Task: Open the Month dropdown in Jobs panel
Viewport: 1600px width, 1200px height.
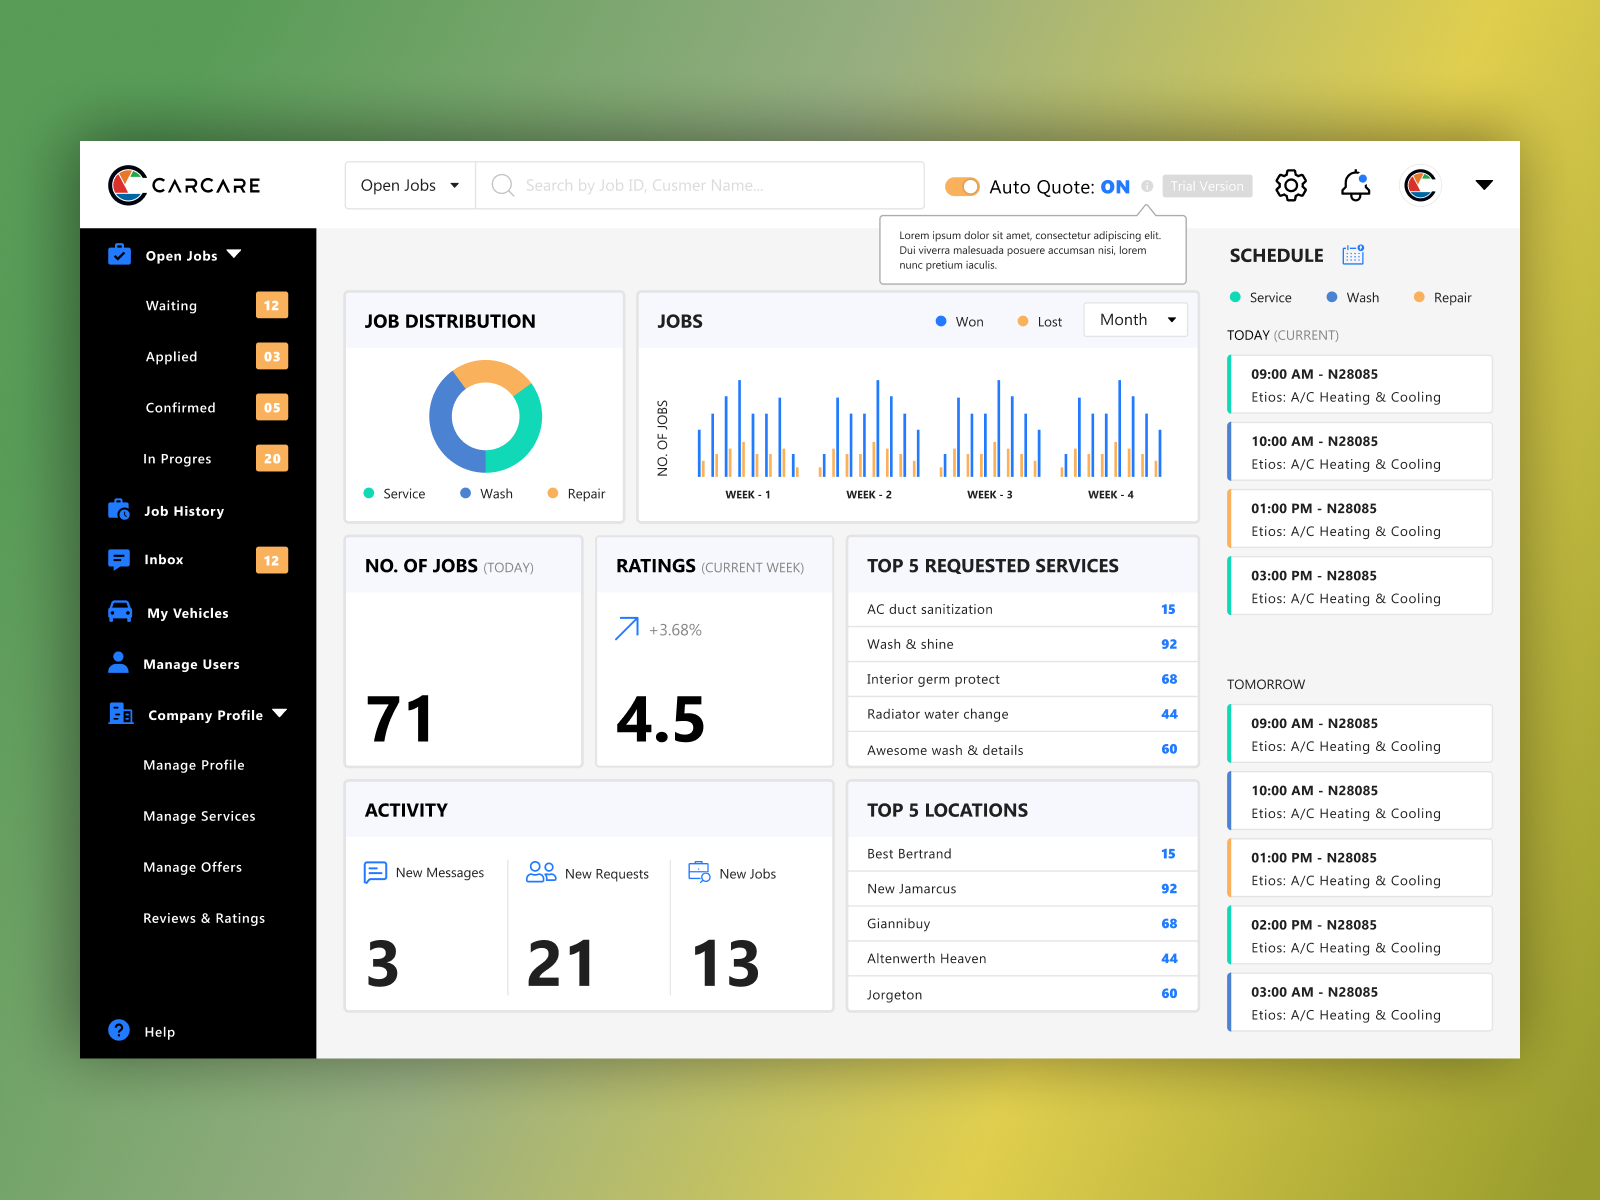Action: [x=1135, y=319]
